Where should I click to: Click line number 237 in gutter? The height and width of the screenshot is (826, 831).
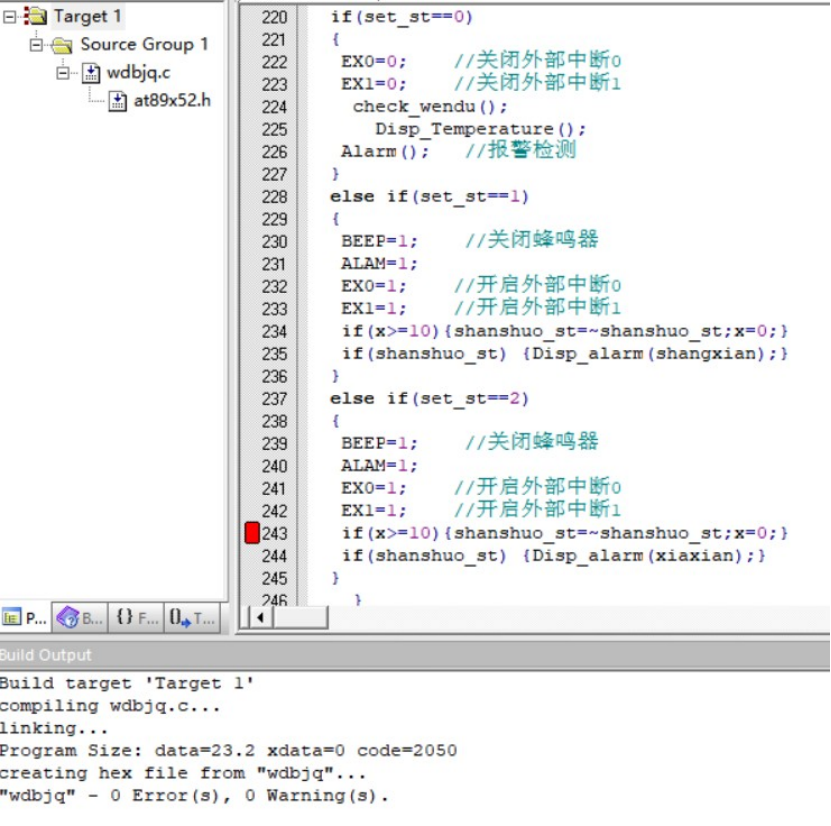click(x=275, y=399)
